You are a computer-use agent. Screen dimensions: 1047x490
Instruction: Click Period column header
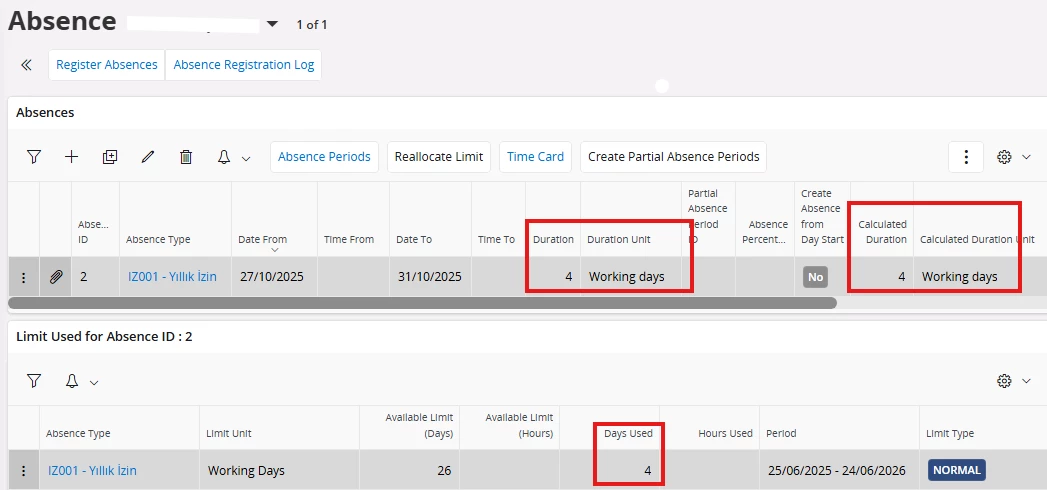pyautogui.click(x=781, y=433)
